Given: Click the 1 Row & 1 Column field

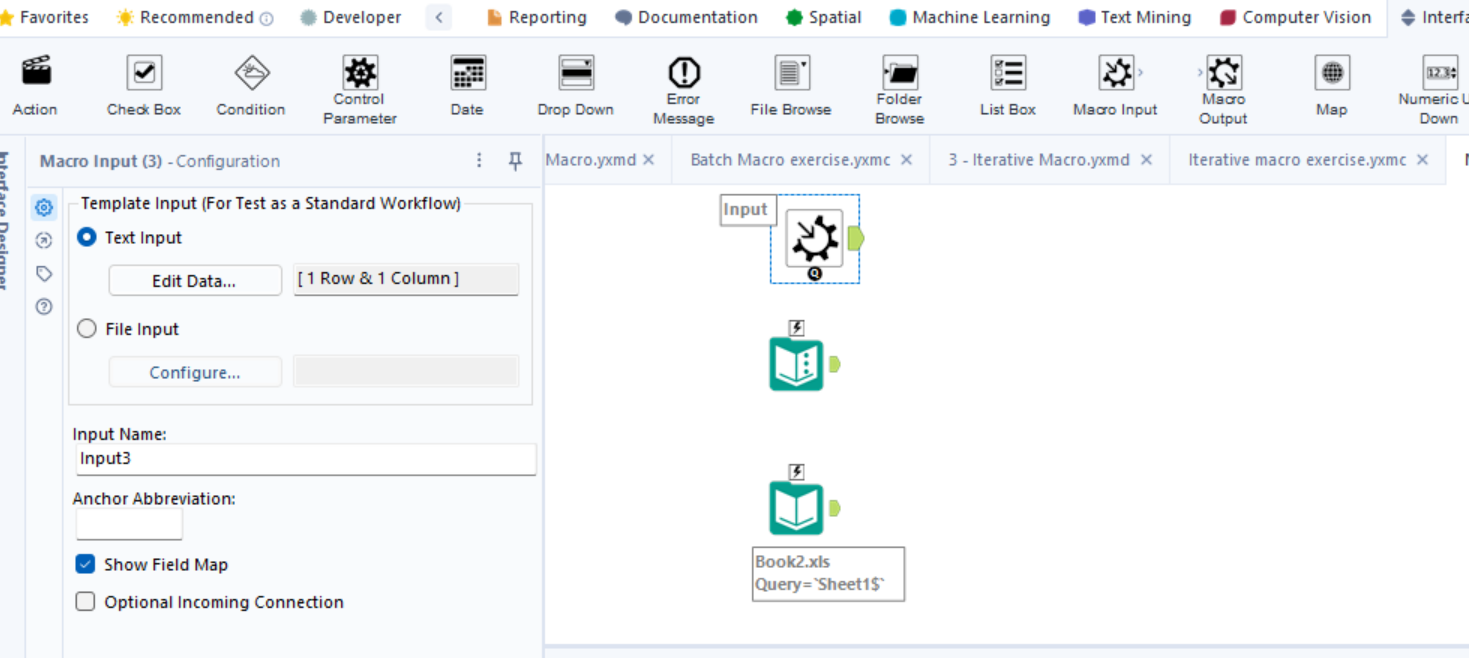Looking at the screenshot, I should (406, 279).
